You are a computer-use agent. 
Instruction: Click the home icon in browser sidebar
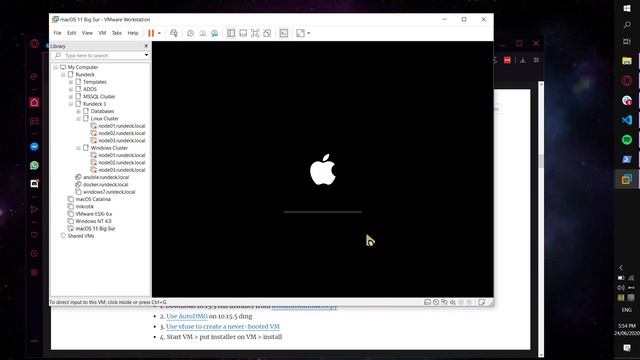point(34,102)
